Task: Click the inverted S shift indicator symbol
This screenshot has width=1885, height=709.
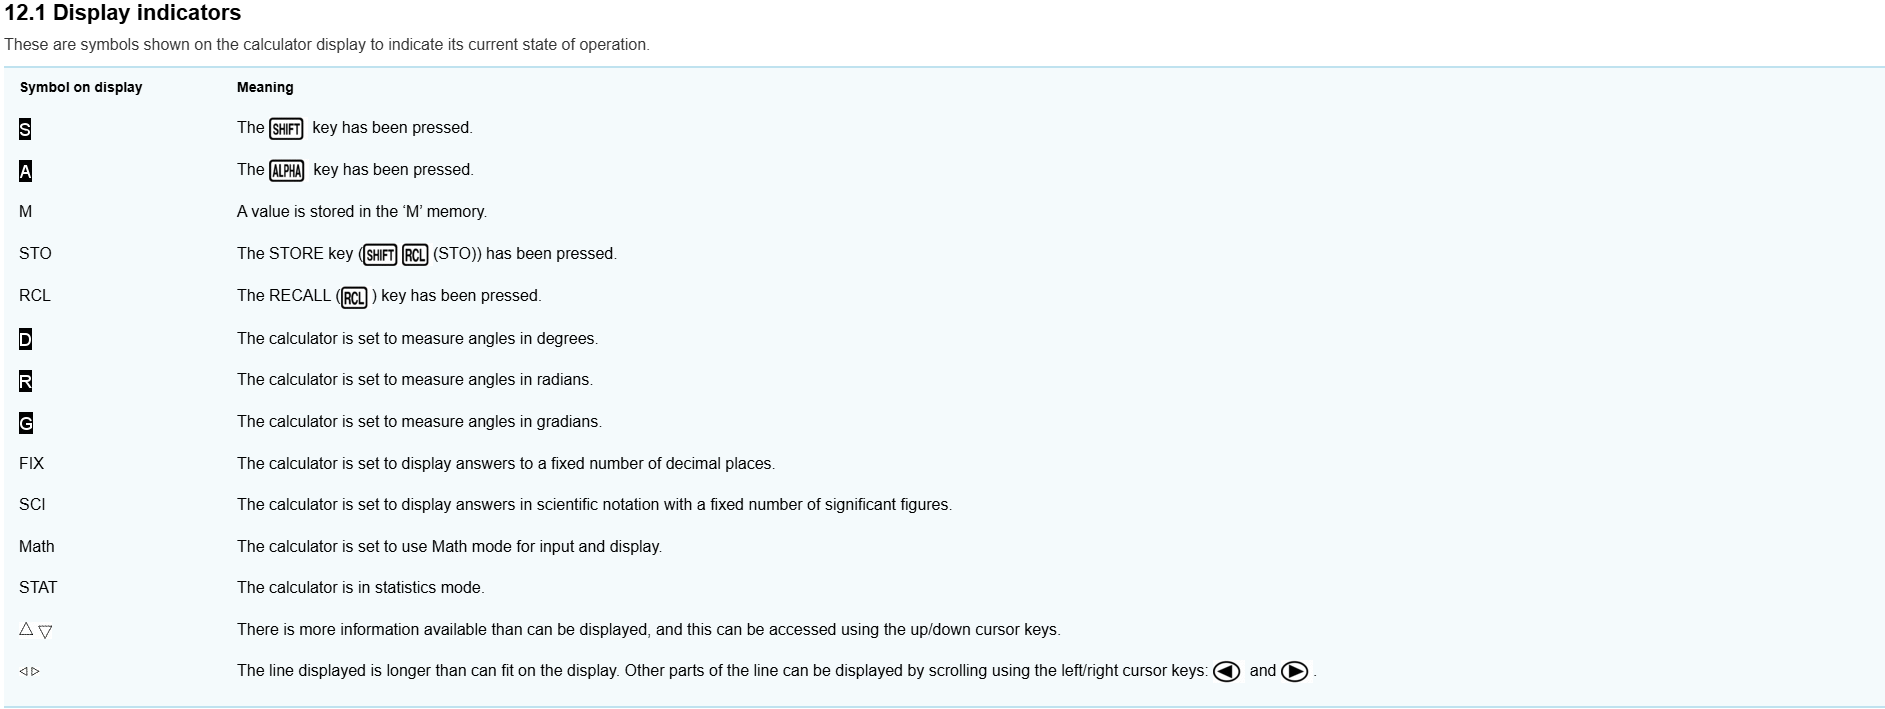Action: click(25, 129)
